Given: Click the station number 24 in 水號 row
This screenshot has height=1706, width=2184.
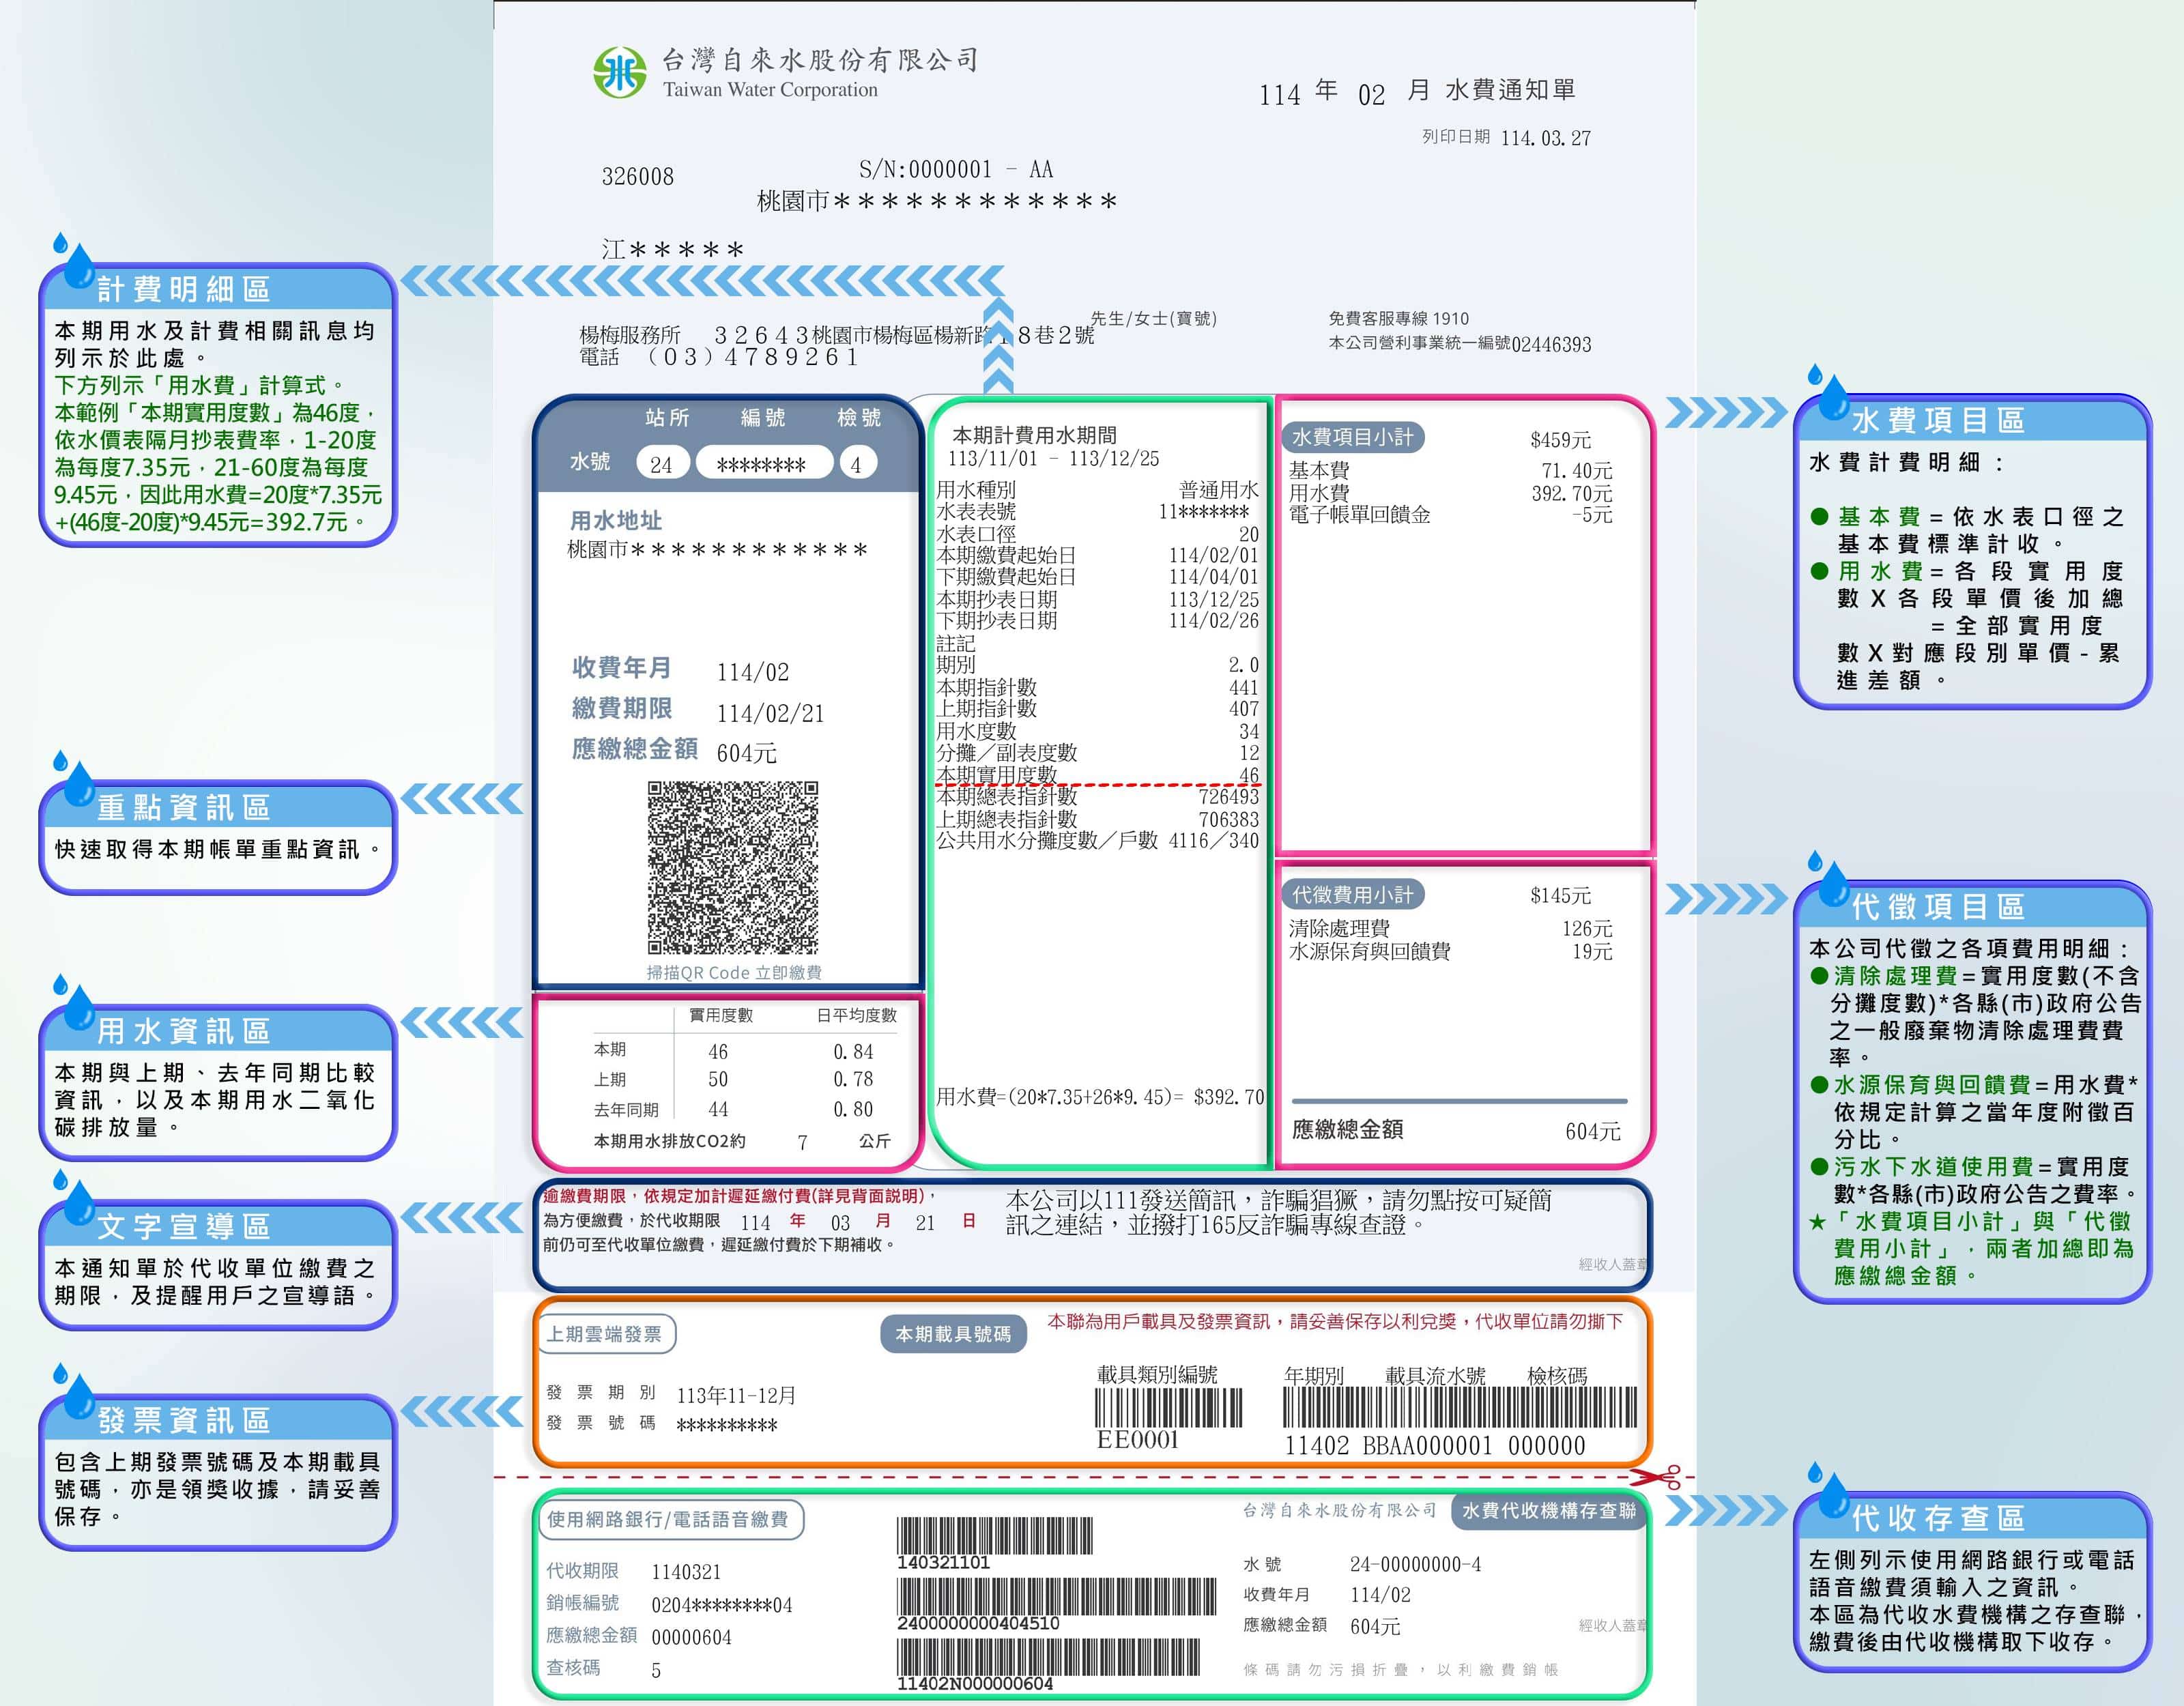Looking at the screenshot, I should (661, 464).
